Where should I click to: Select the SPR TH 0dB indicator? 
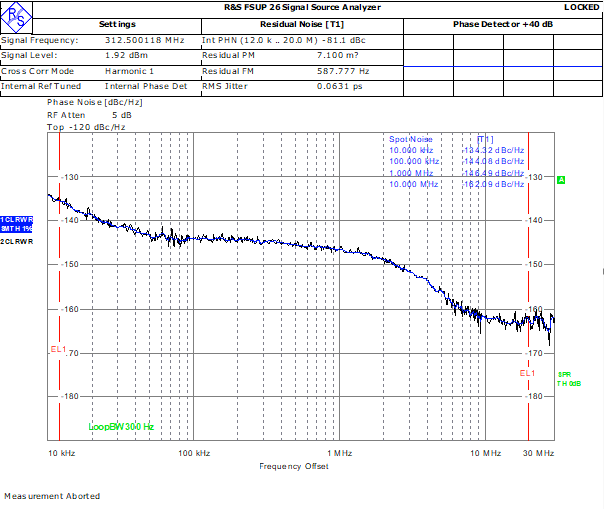[x=569, y=379]
